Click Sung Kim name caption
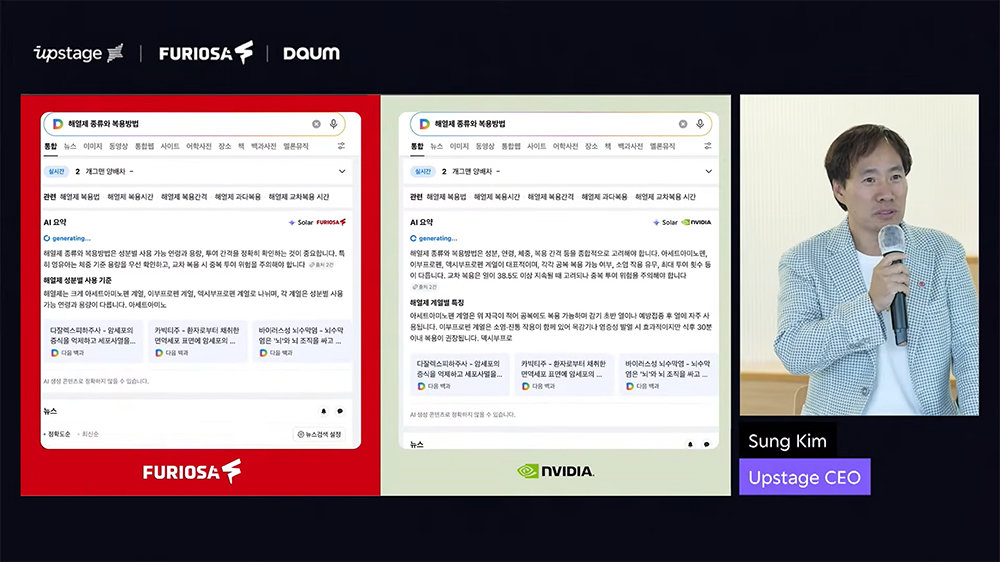 [x=788, y=441]
